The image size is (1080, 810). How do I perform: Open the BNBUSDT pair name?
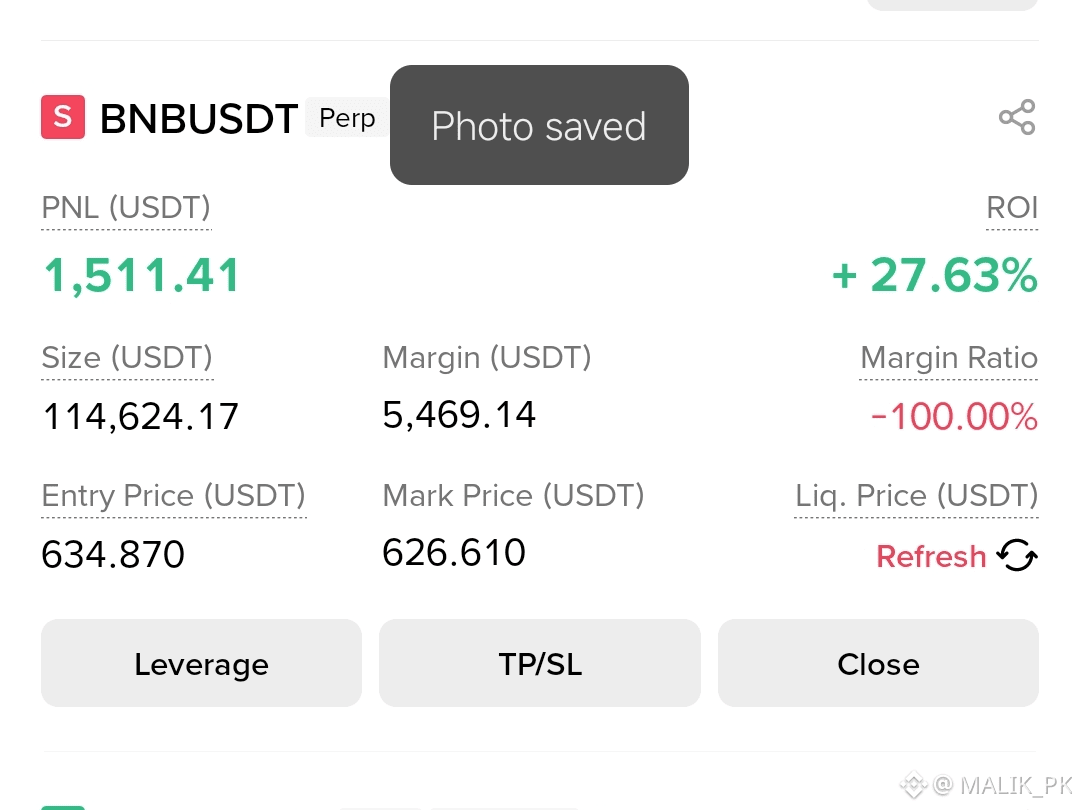click(199, 118)
